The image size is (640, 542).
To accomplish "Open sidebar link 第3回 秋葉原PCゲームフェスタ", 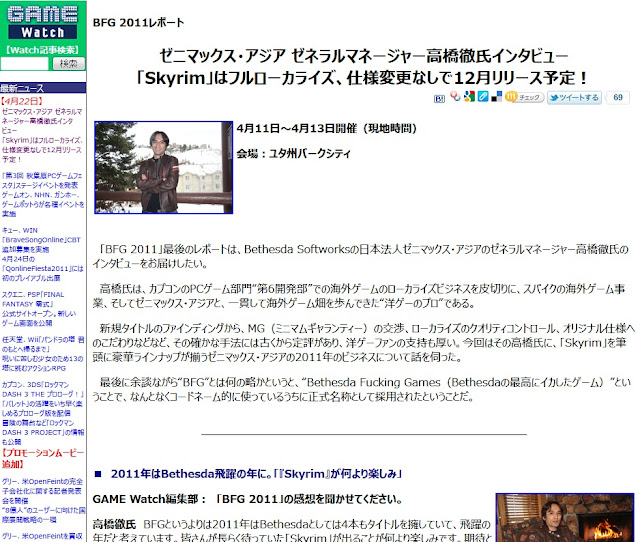I will pyautogui.click(x=42, y=195).
